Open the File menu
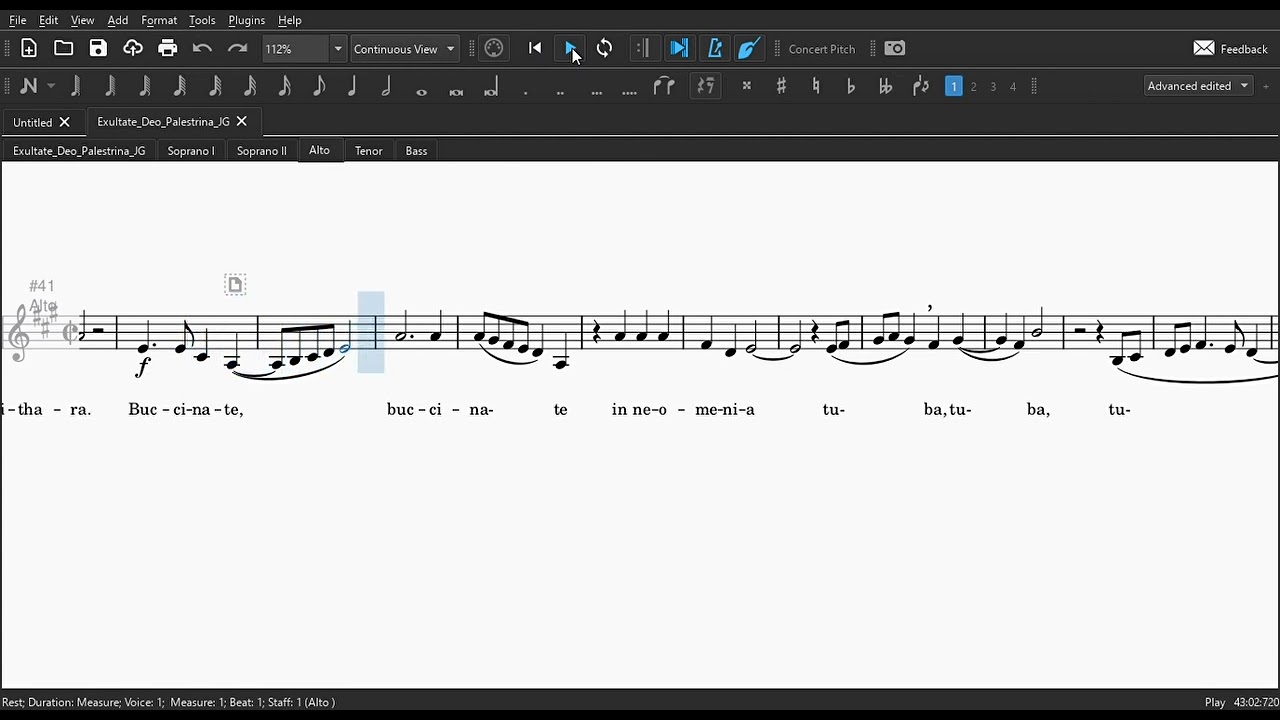 [x=18, y=20]
